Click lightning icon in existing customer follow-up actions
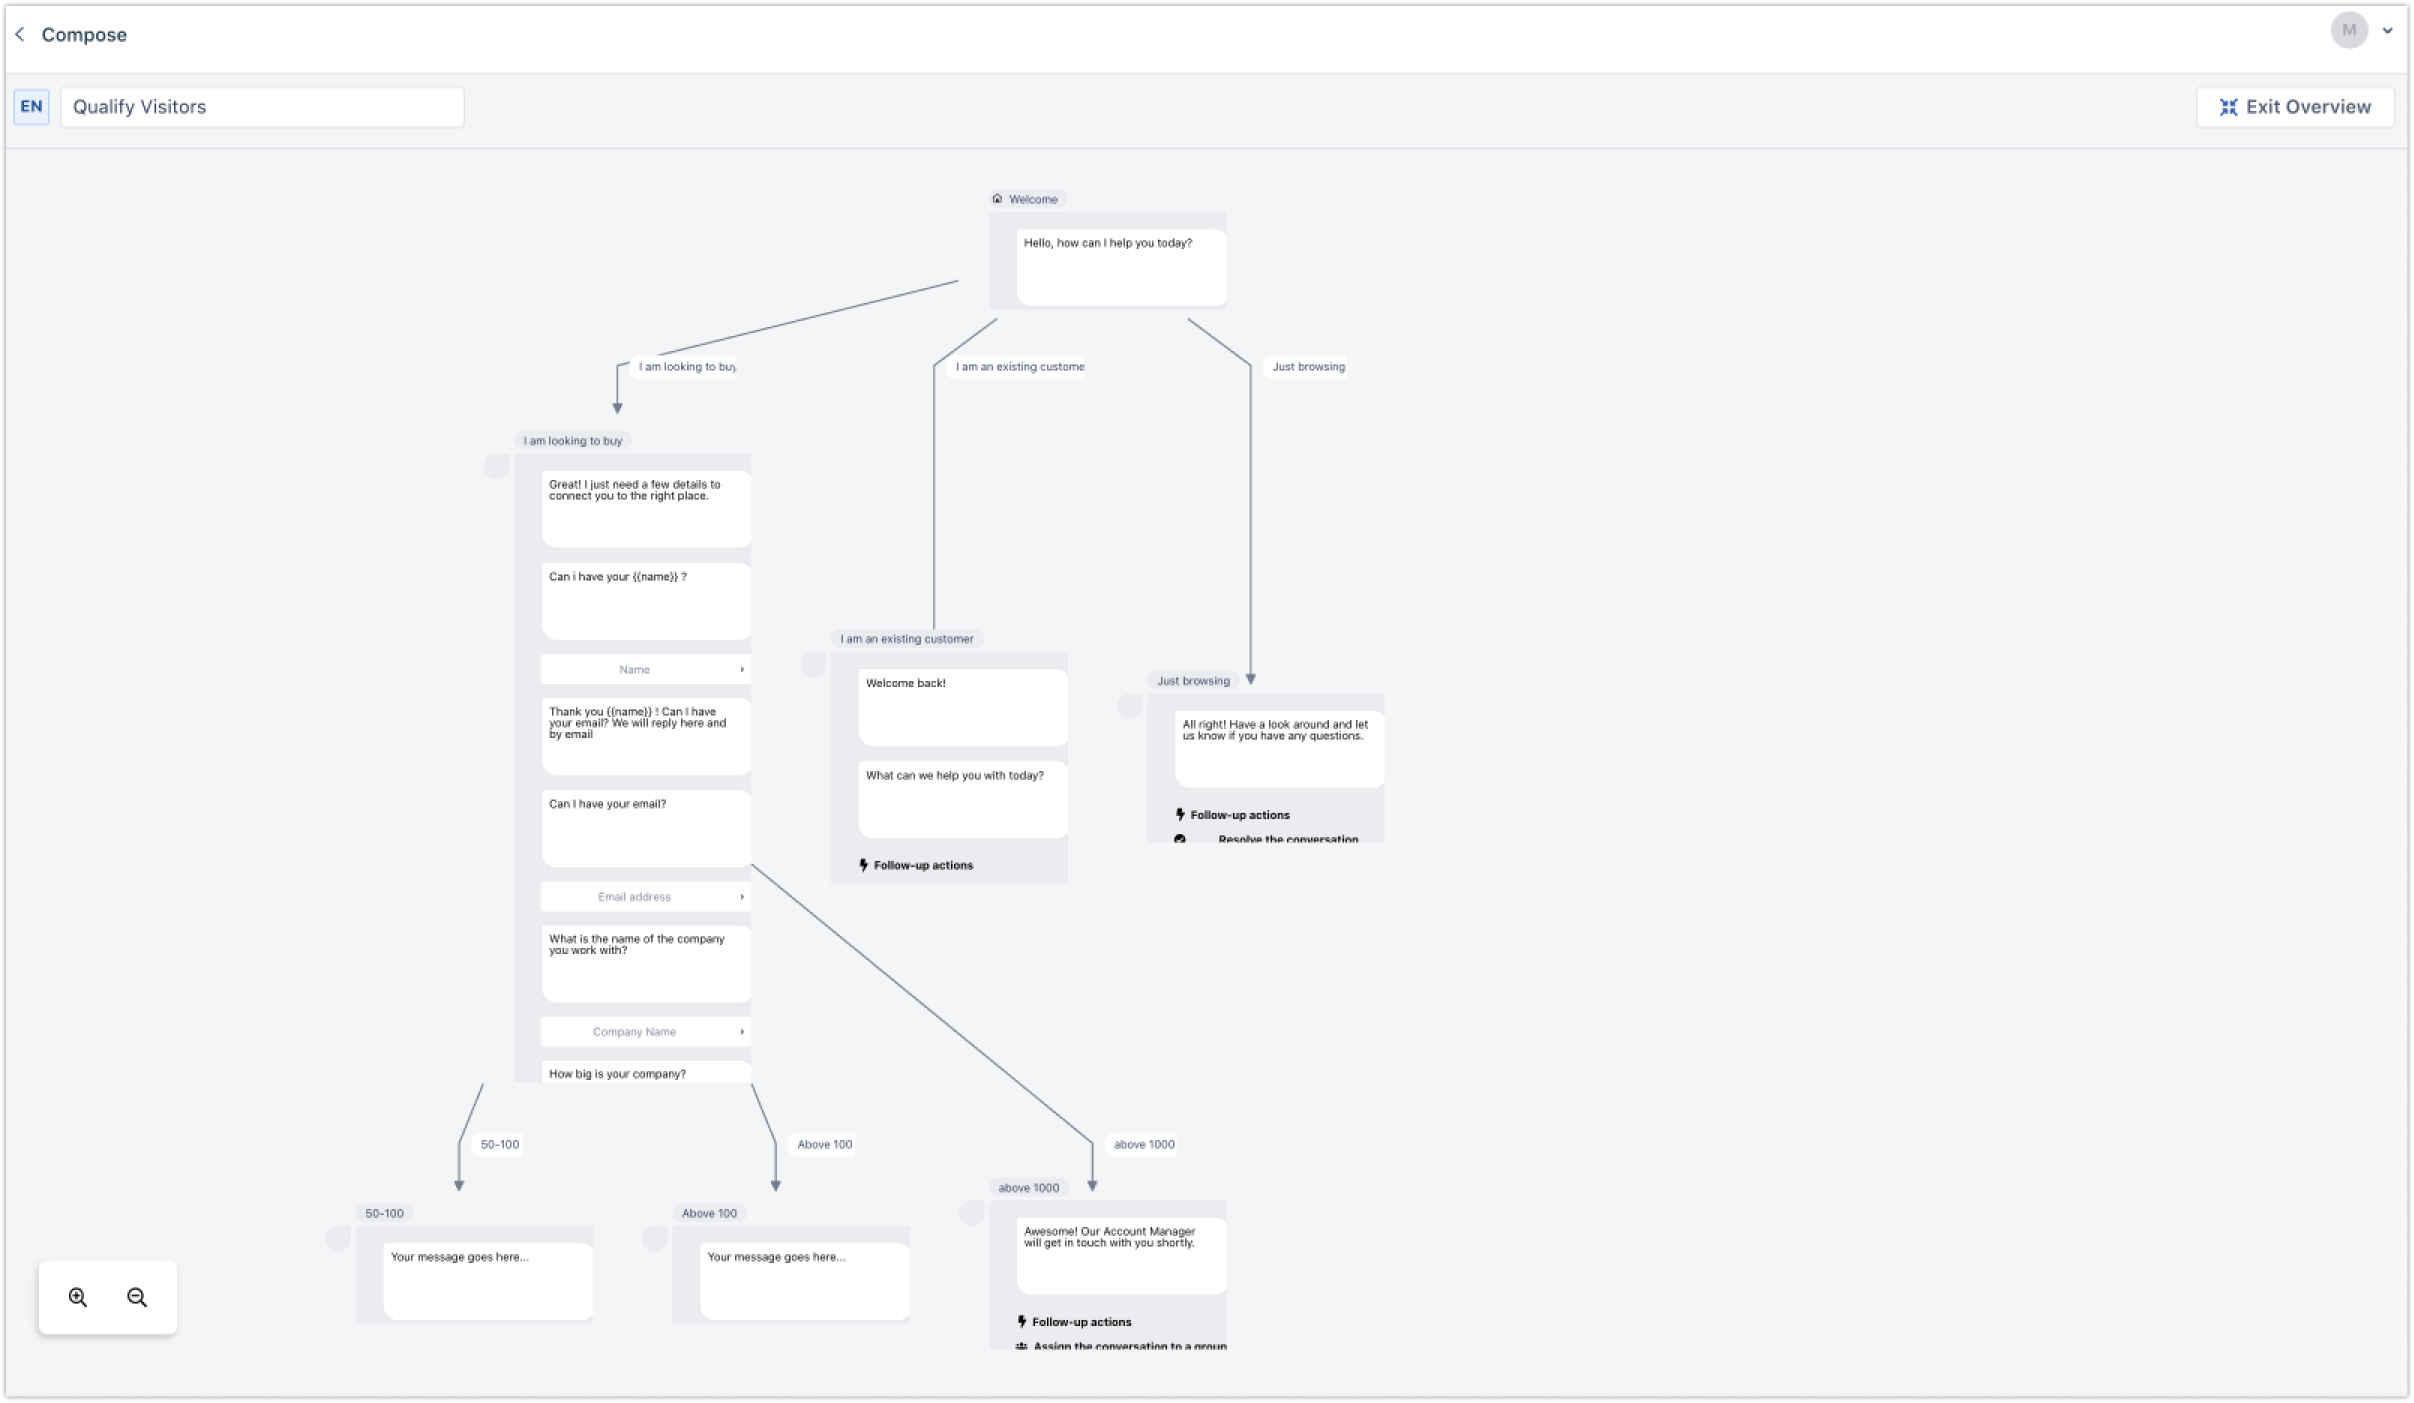This screenshot has width=2414, height=1403. point(864,865)
